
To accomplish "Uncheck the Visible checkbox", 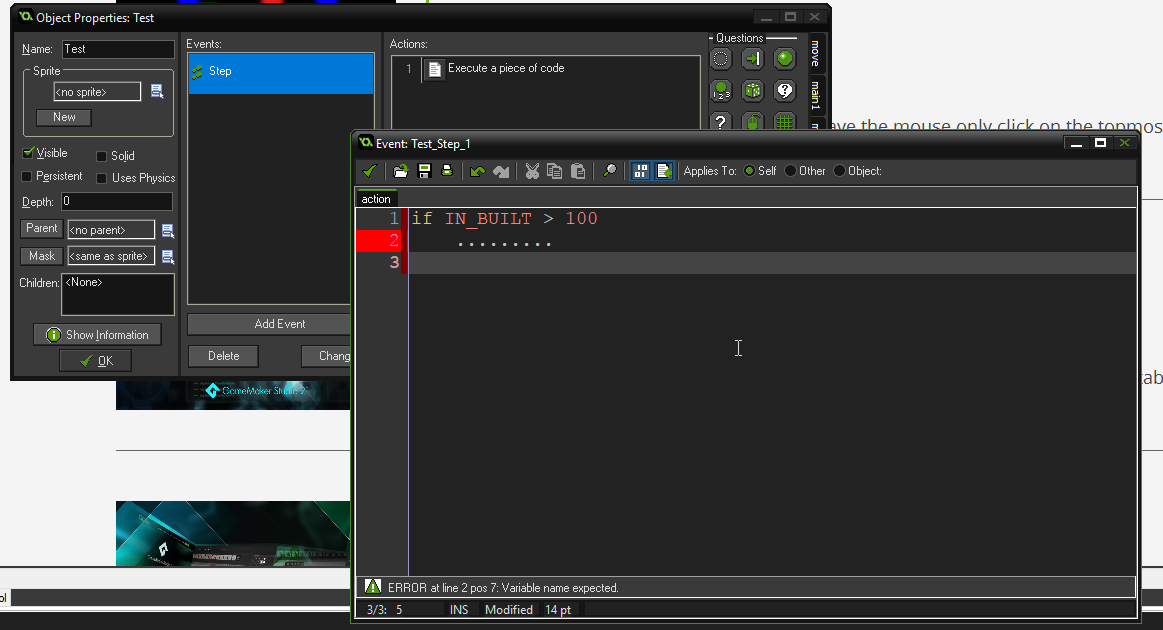I will 29,153.
